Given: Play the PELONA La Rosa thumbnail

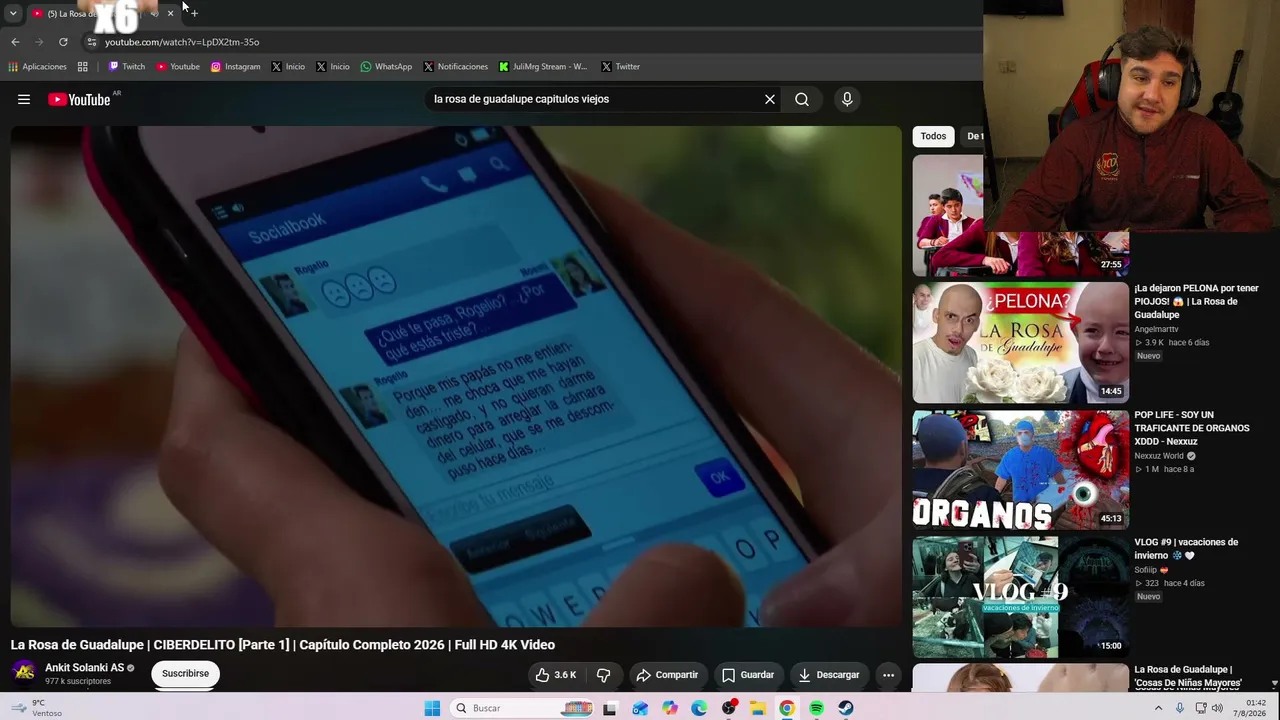Looking at the screenshot, I should click(1020, 343).
